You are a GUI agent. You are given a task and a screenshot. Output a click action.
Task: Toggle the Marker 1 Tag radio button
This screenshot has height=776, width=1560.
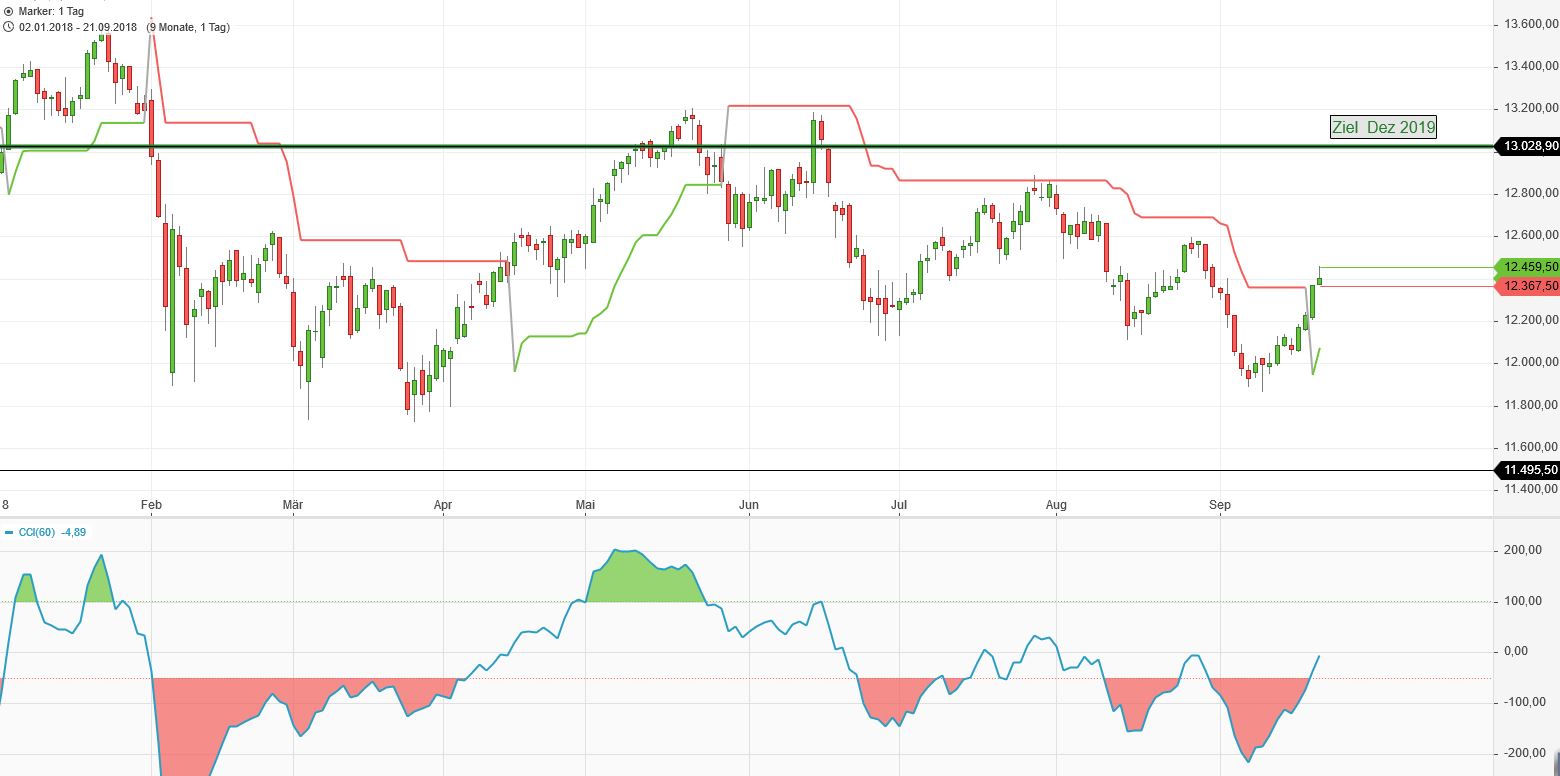tap(10, 11)
